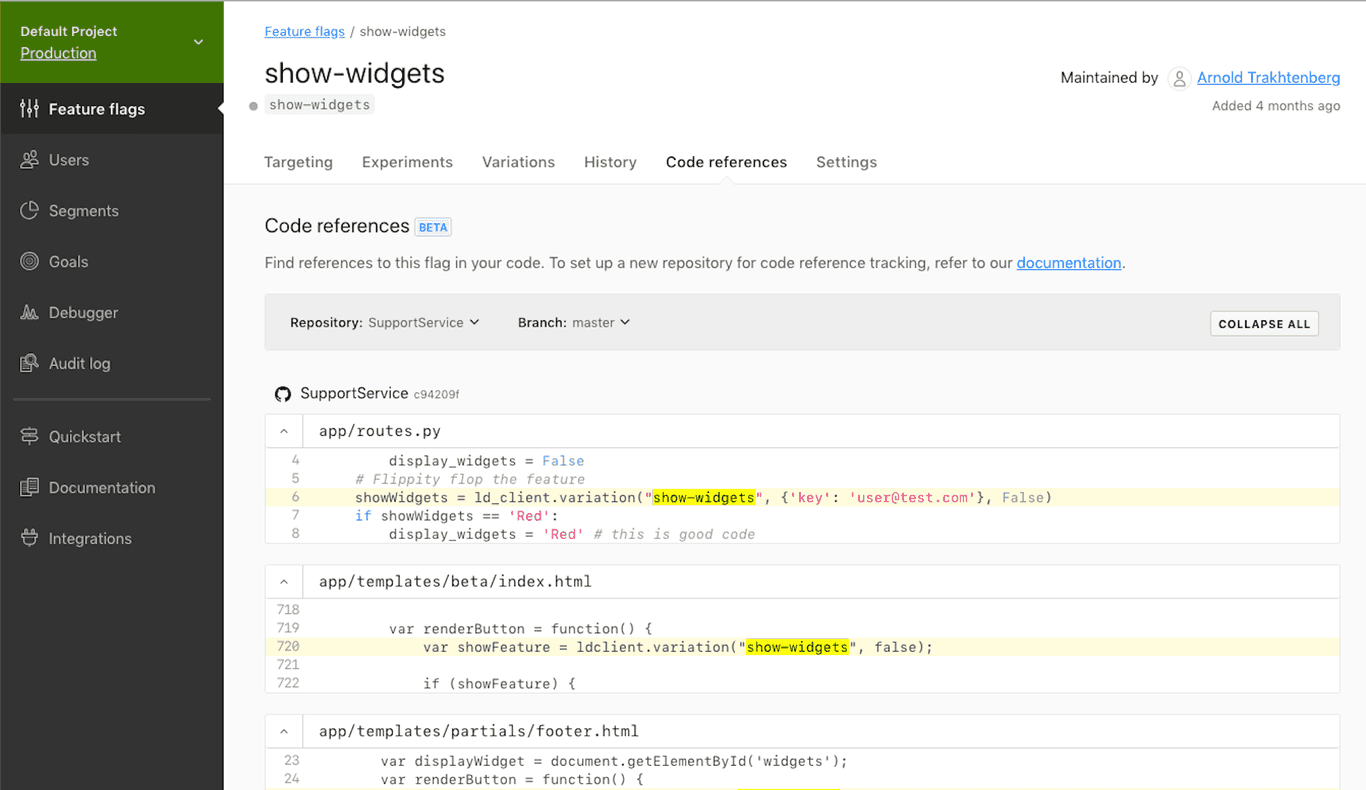Click the Integrations plug icon
This screenshot has width=1366, height=790.
31,538
